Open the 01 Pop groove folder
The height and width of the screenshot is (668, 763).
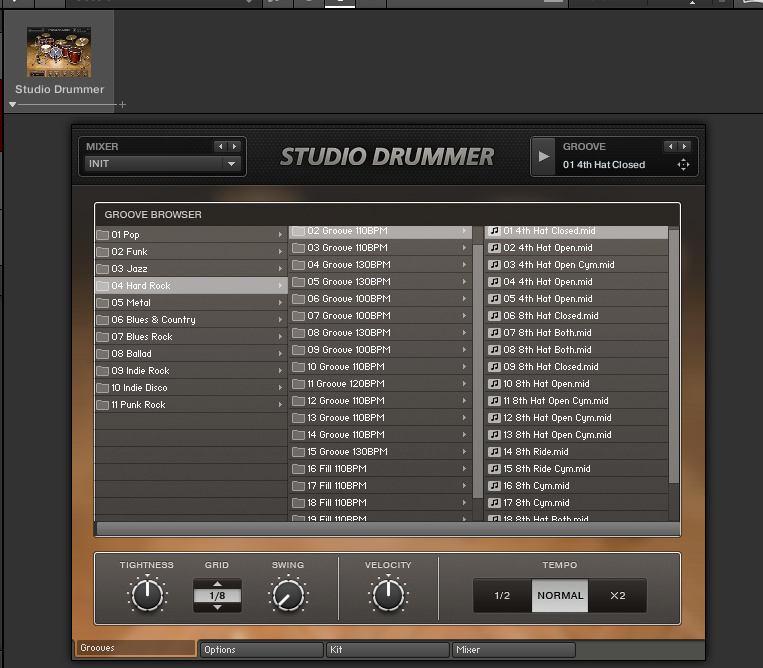coord(191,235)
